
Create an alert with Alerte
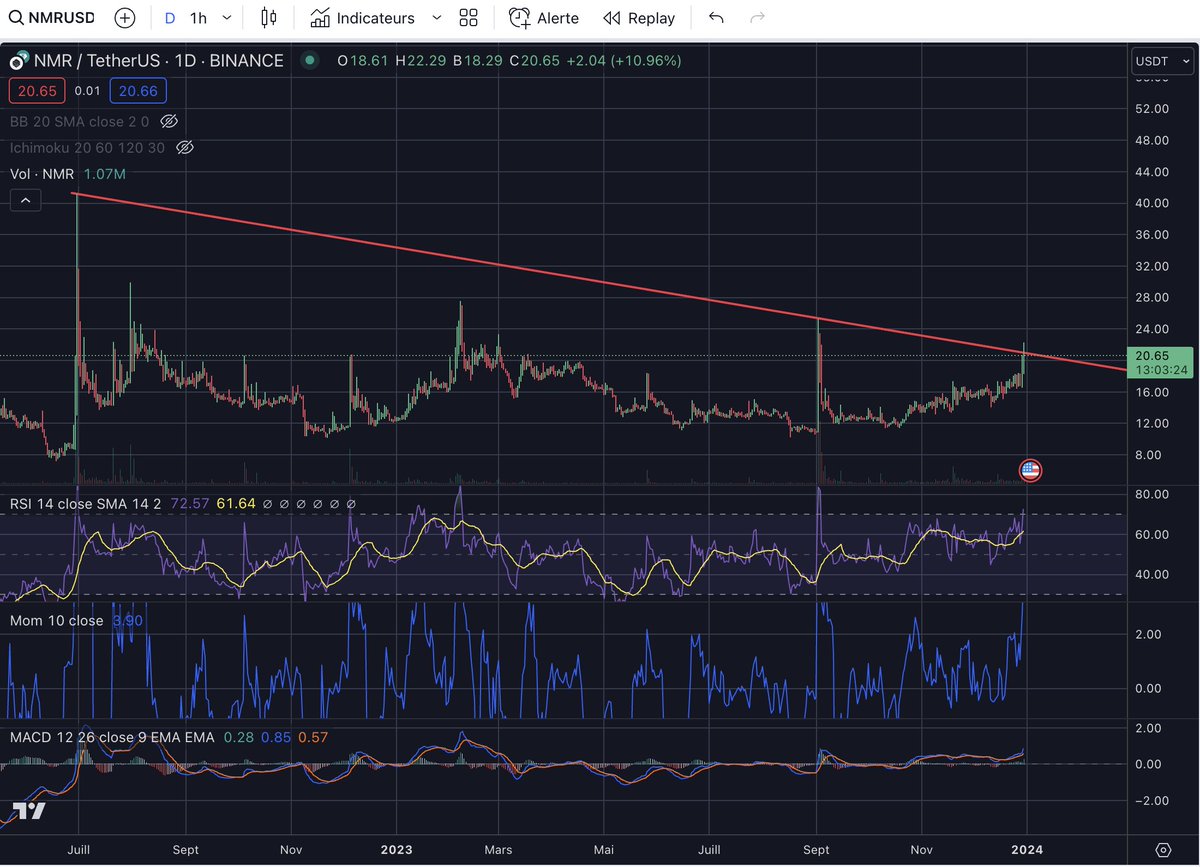(543, 18)
